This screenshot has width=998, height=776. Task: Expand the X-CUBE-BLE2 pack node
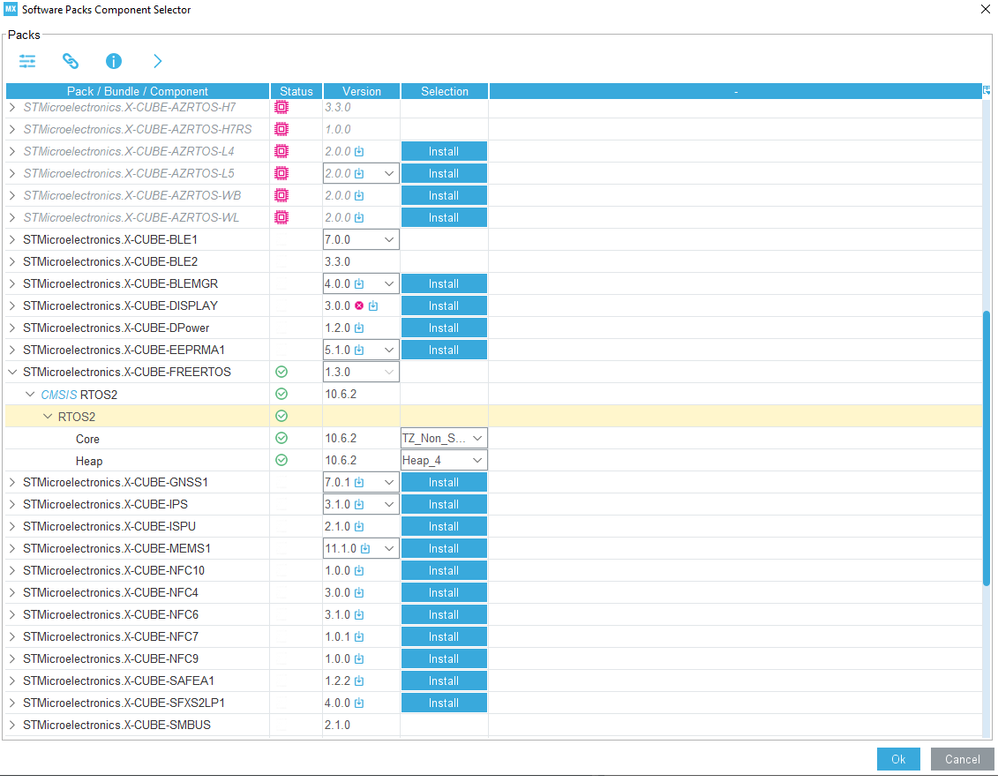[12, 262]
